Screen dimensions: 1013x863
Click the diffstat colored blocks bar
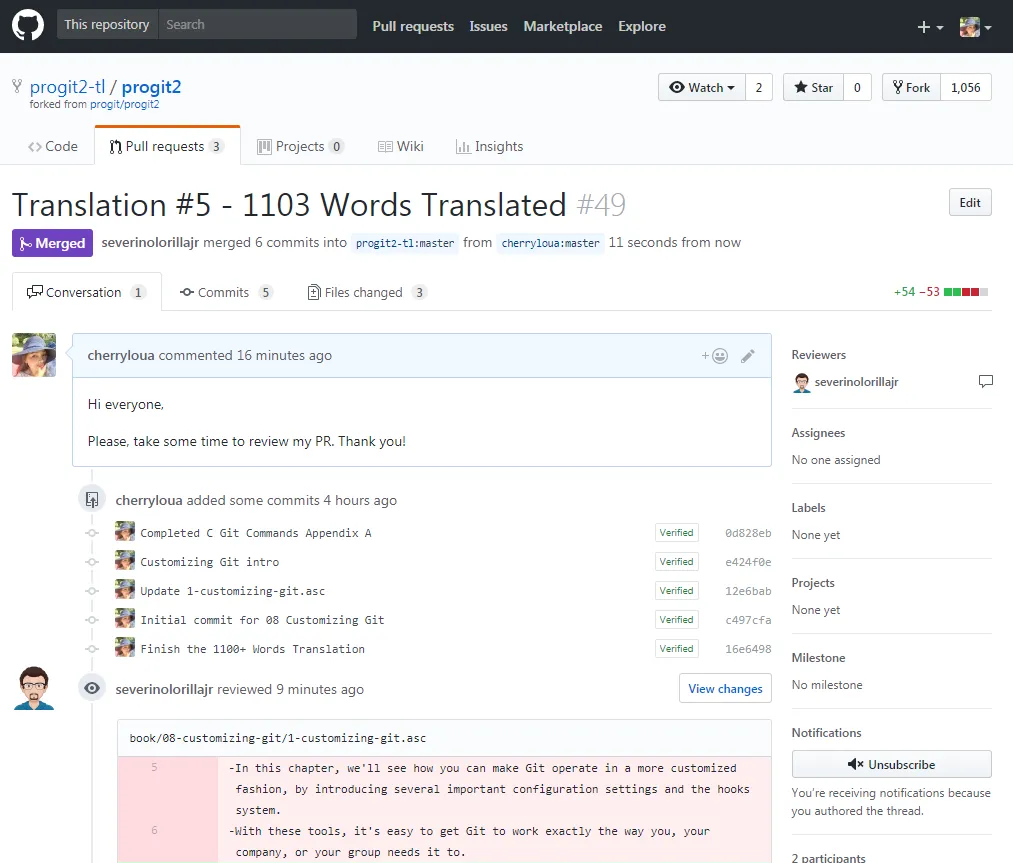965,292
